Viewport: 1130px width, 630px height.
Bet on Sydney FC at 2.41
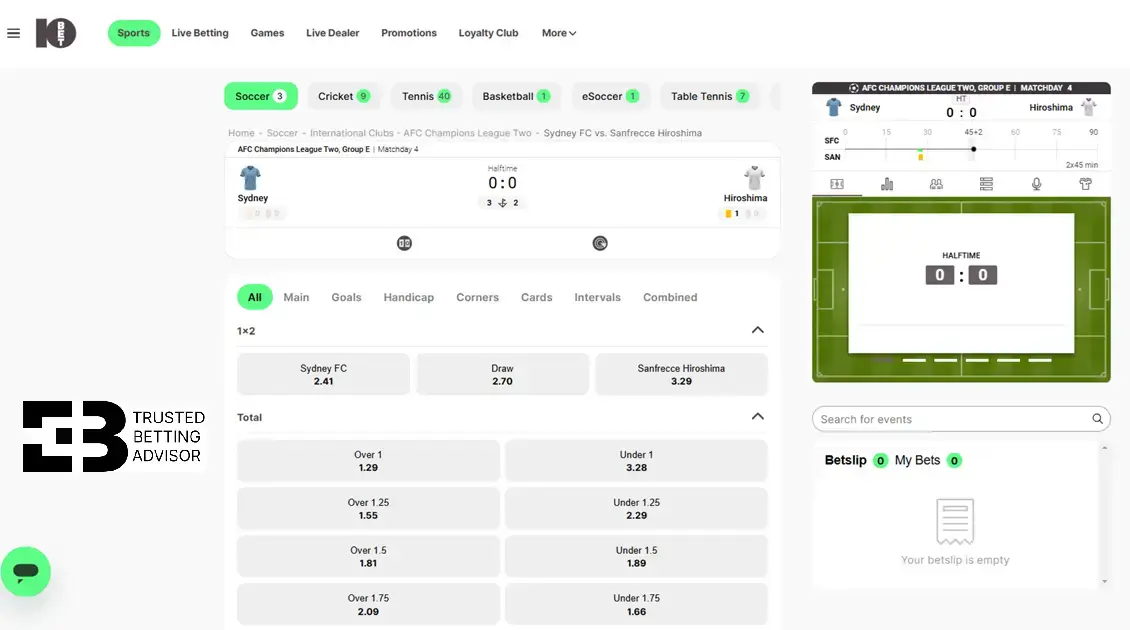click(x=324, y=374)
